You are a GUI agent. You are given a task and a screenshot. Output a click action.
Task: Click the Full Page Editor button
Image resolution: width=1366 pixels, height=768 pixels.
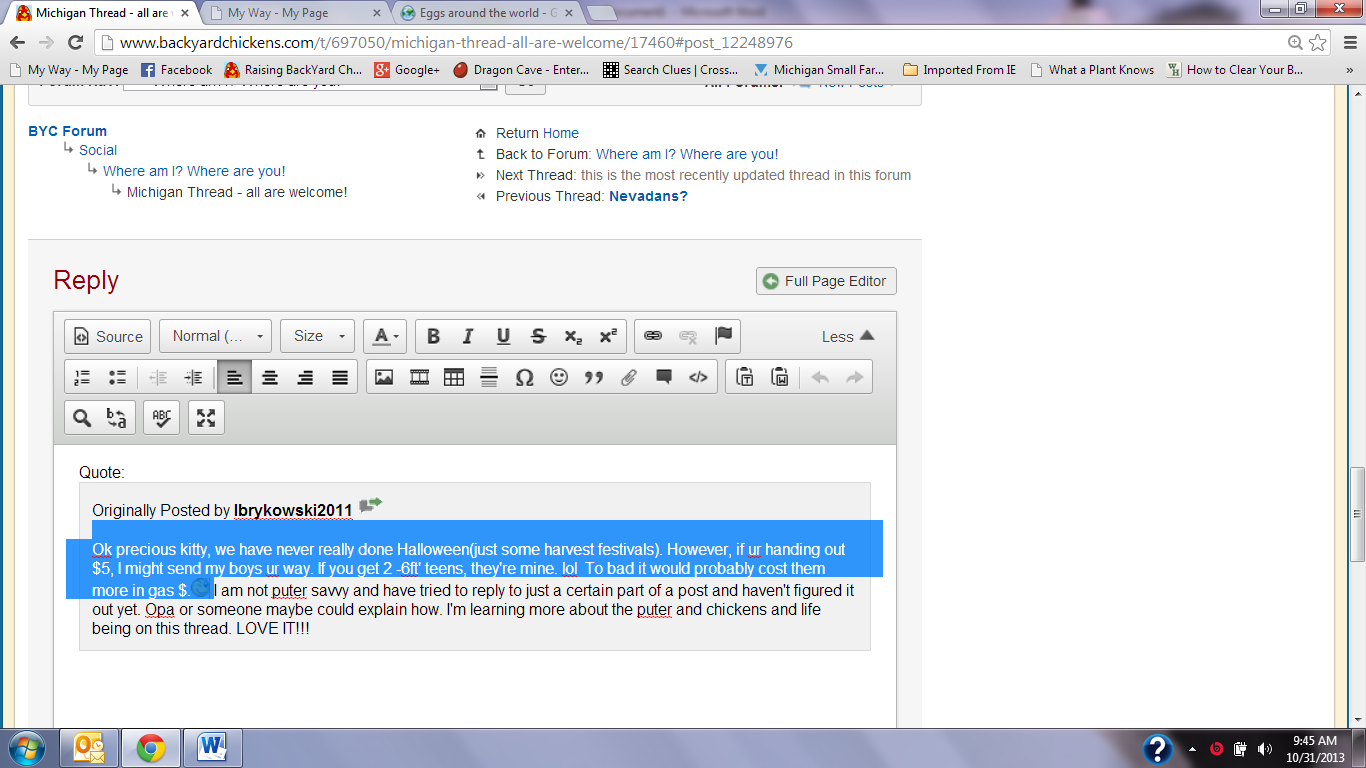[x=826, y=281]
